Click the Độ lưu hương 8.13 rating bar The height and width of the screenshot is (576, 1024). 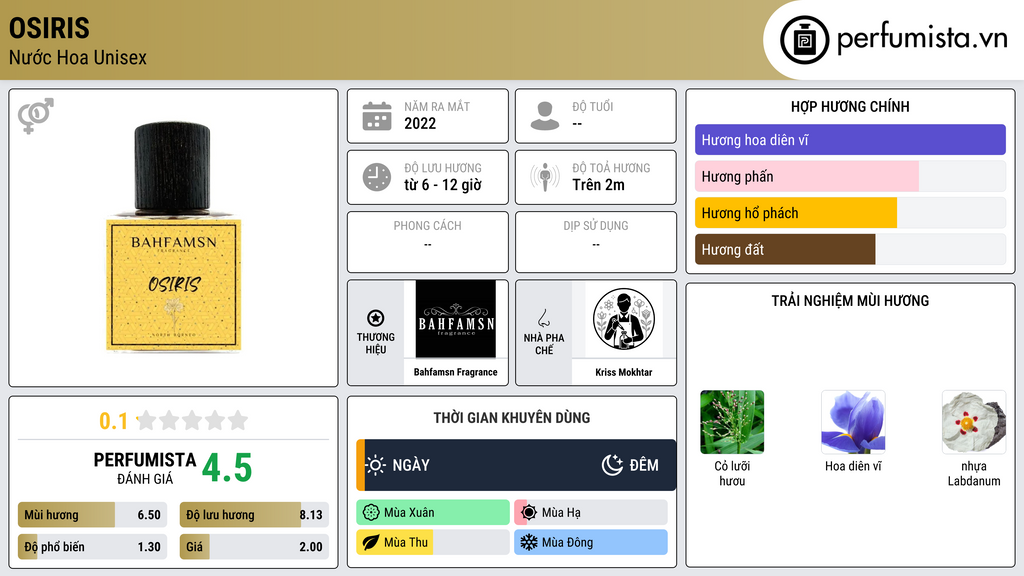(x=254, y=515)
